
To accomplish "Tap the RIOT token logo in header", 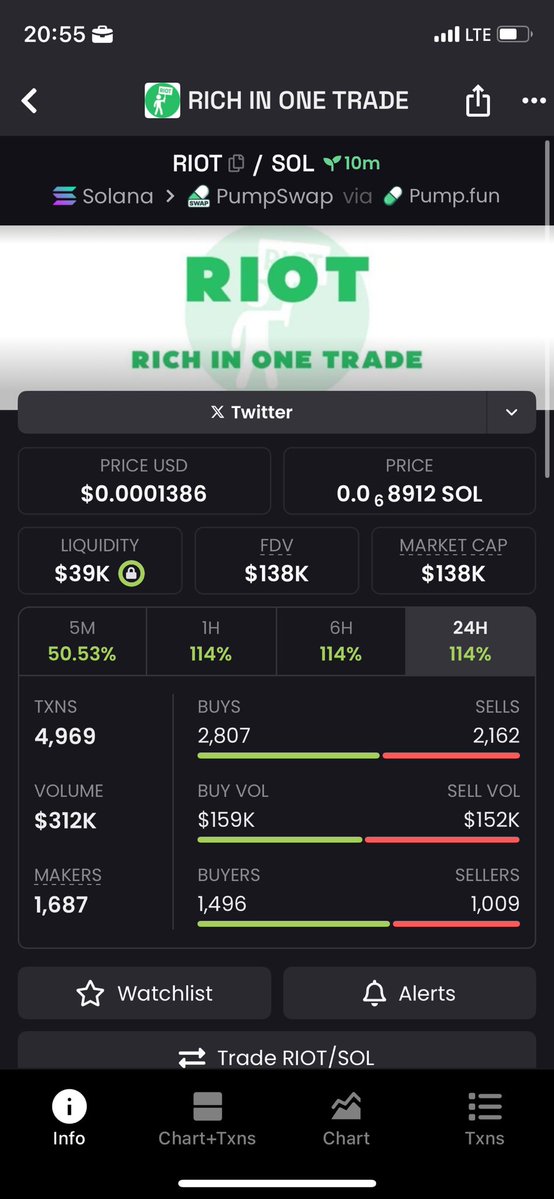I will click(x=162, y=101).
